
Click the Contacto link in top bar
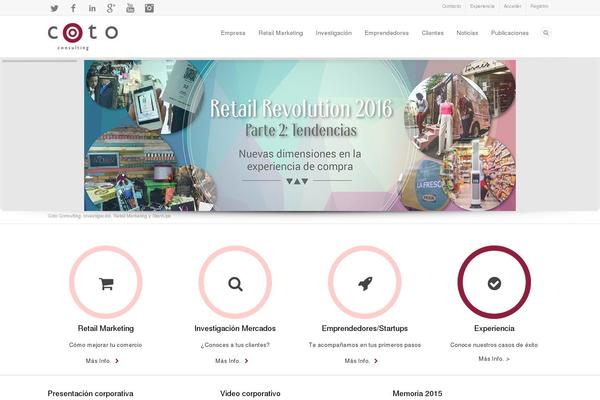point(452,6)
